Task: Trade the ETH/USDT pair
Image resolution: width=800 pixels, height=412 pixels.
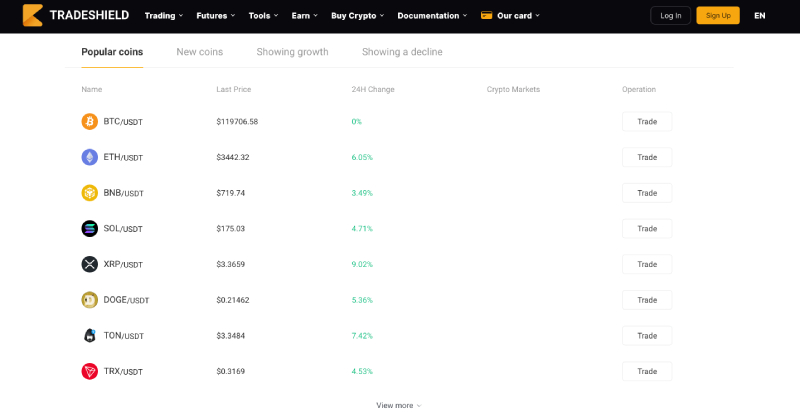Action: click(647, 157)
